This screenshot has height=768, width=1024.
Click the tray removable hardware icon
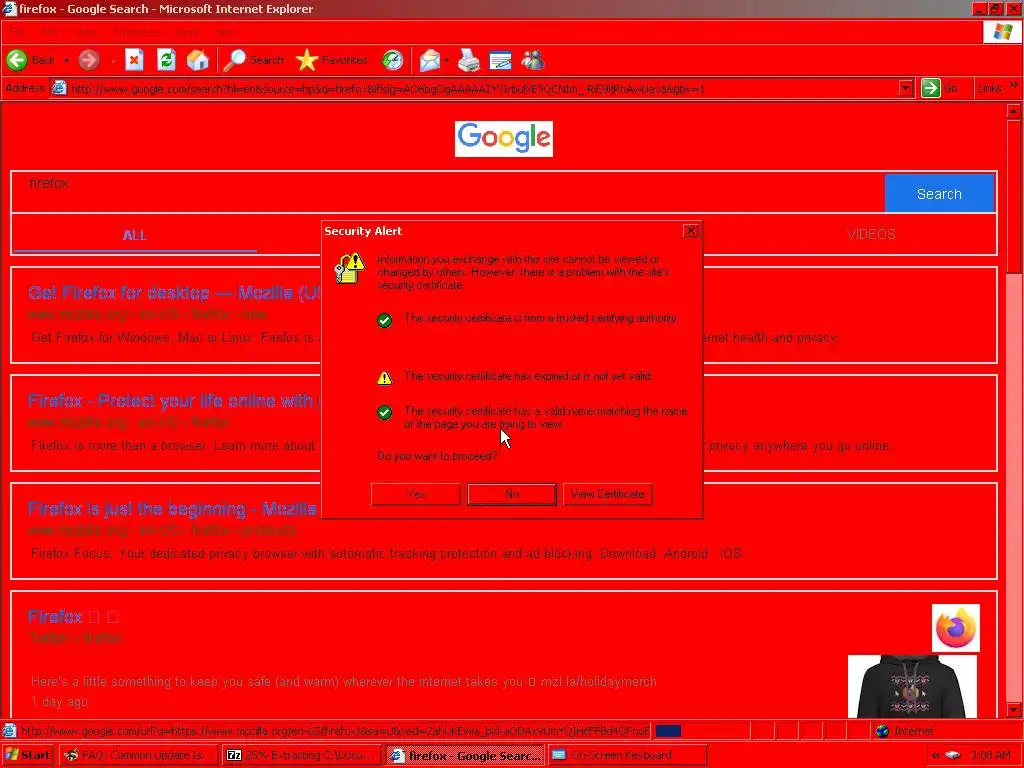coord(953,755)
